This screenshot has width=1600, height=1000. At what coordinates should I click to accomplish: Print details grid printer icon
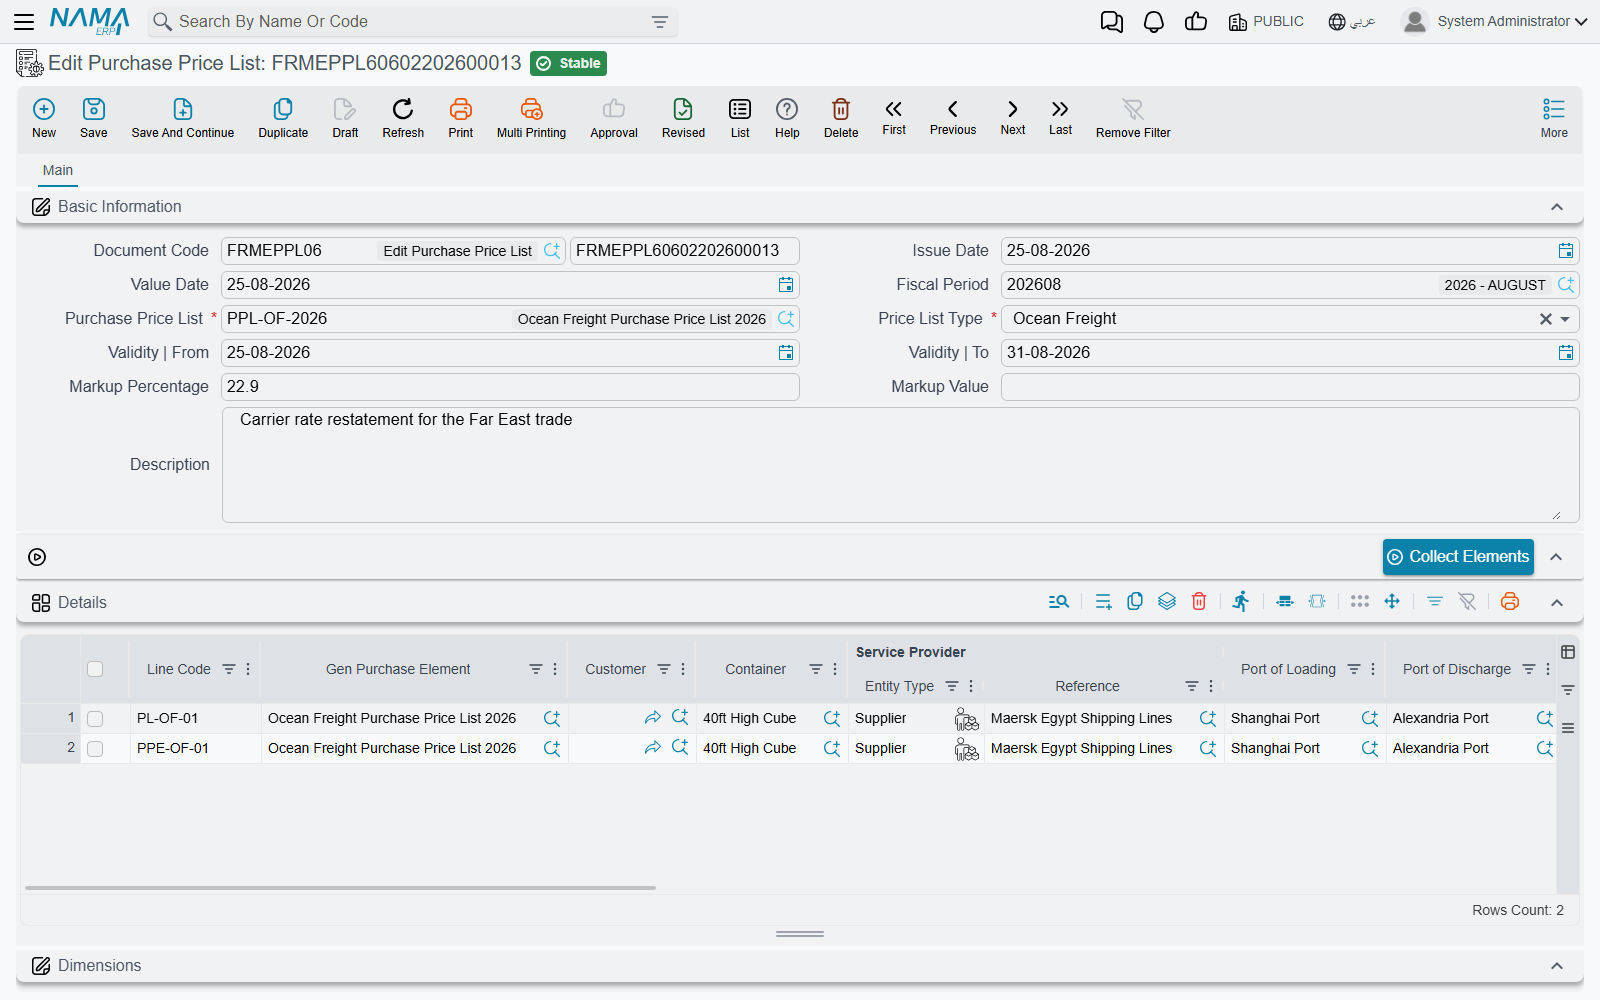1510,601
